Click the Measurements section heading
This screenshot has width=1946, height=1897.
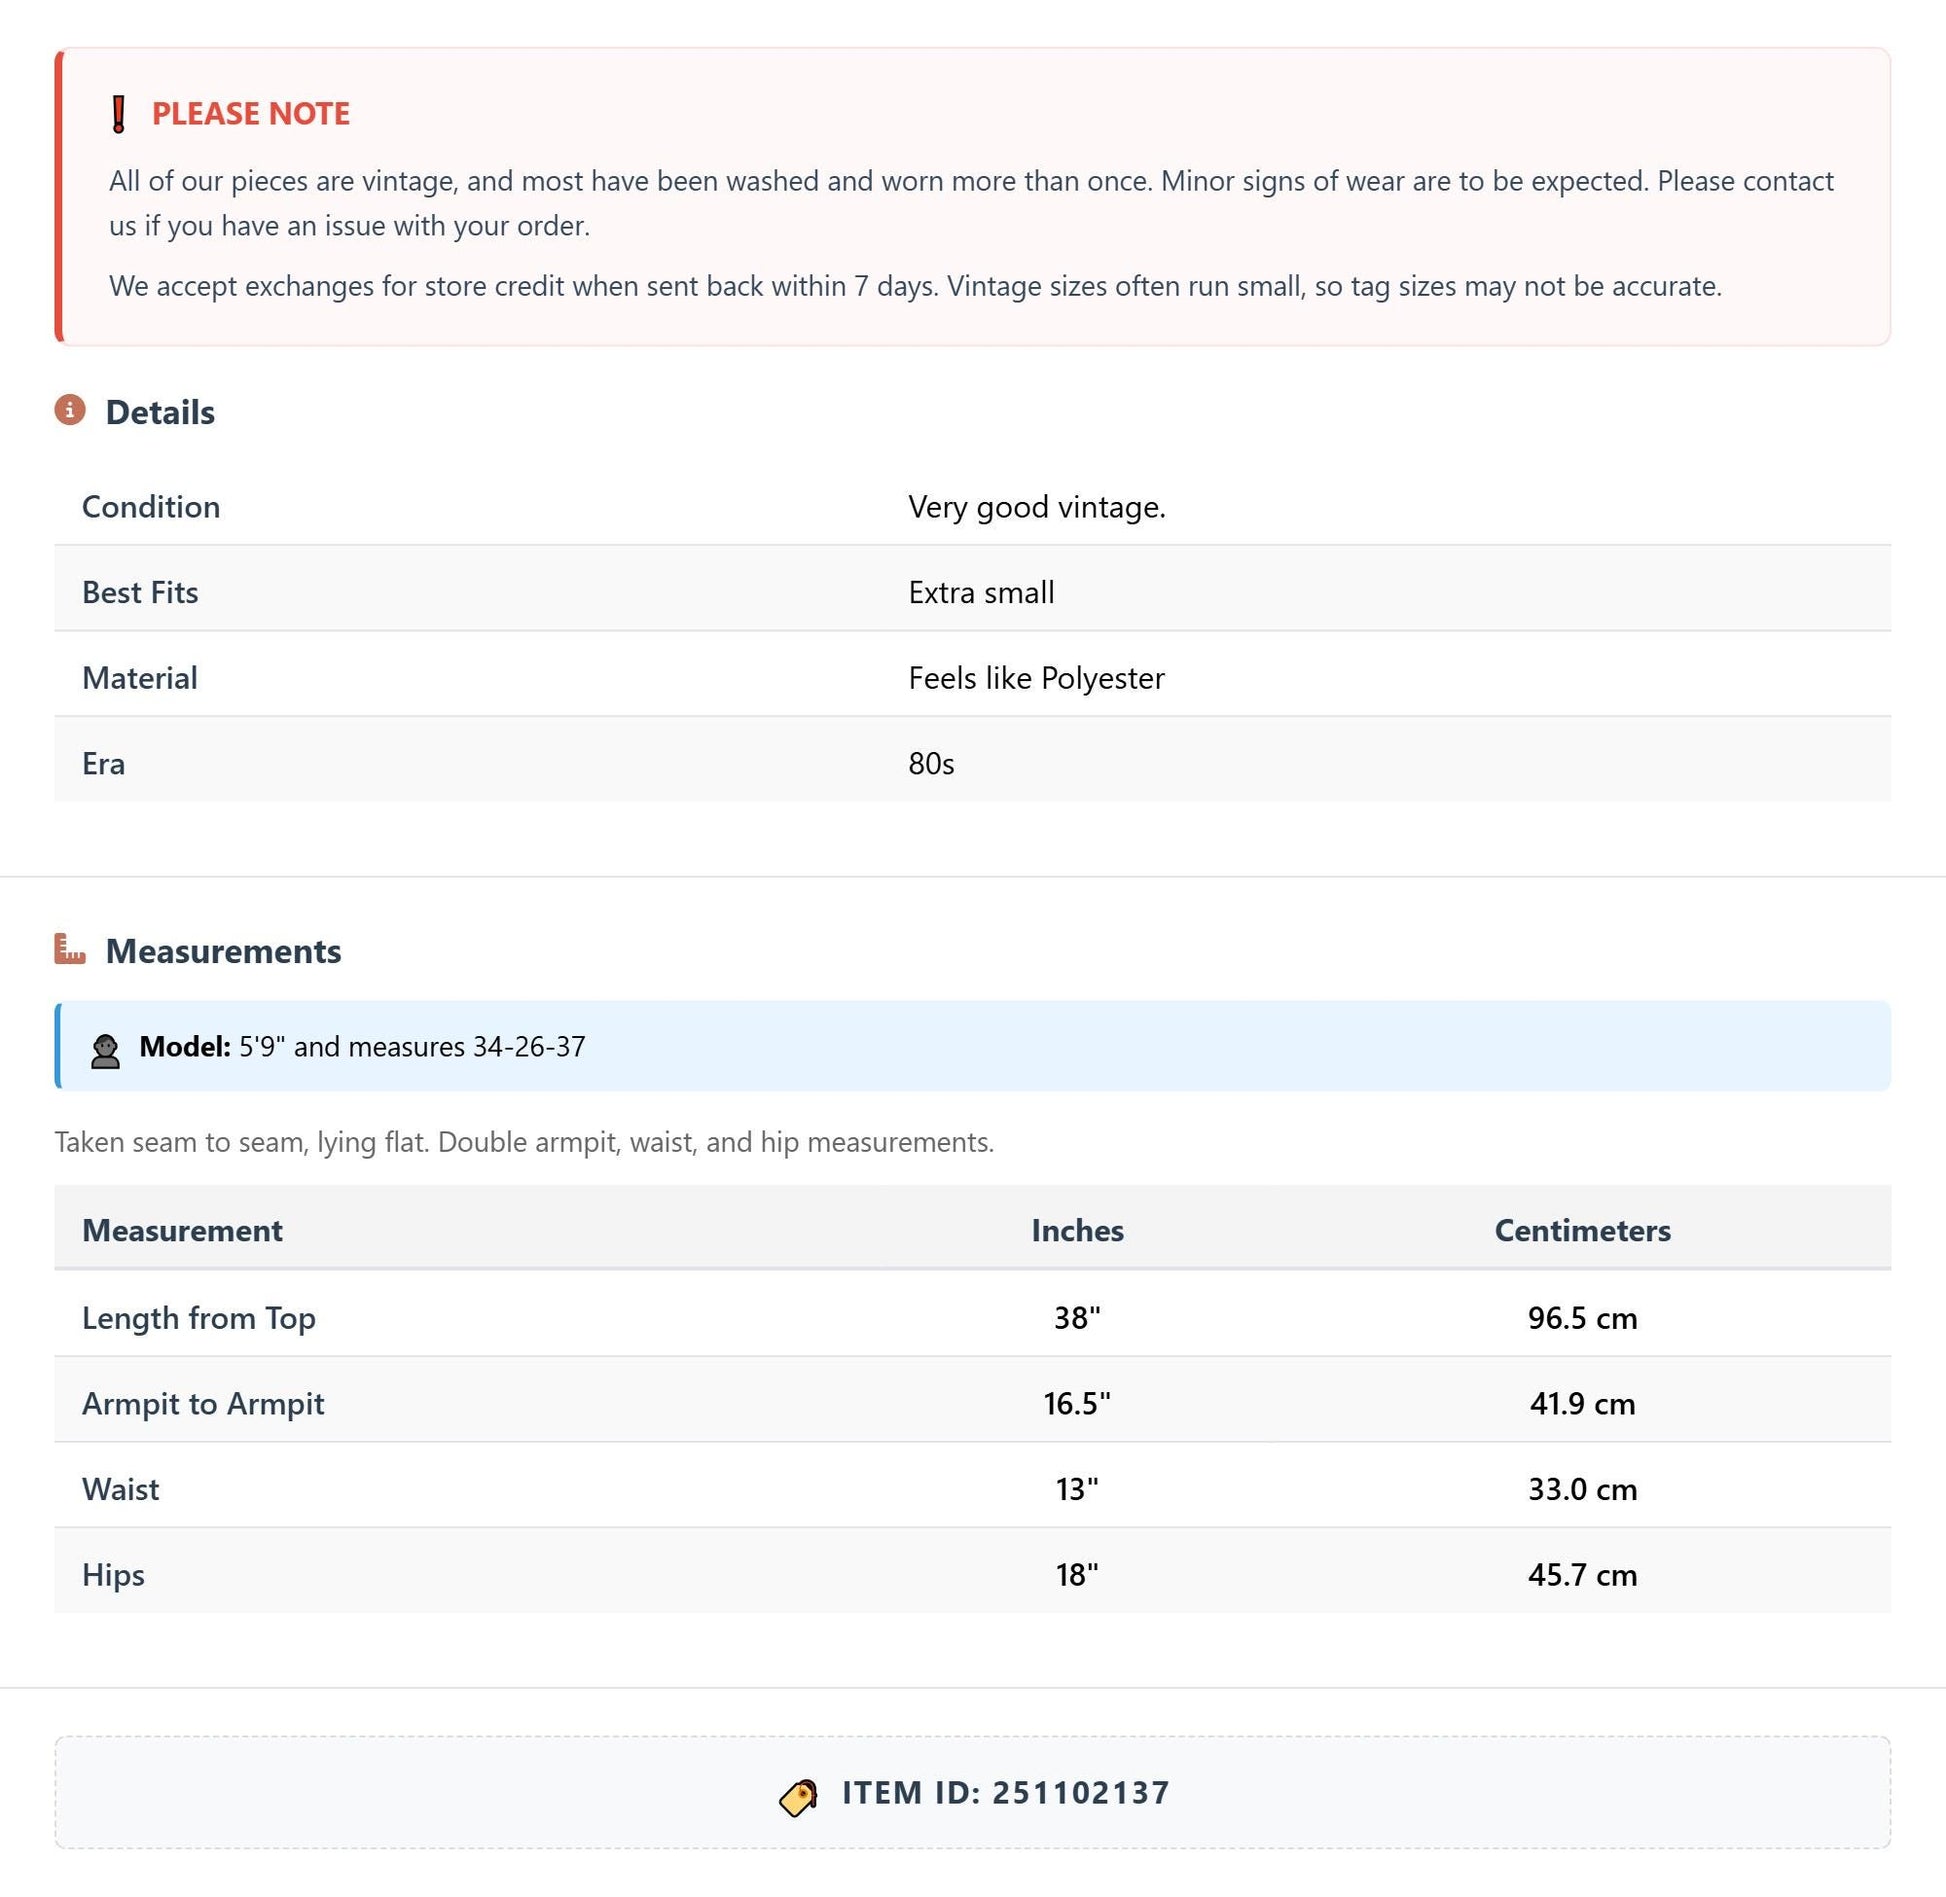223,951
